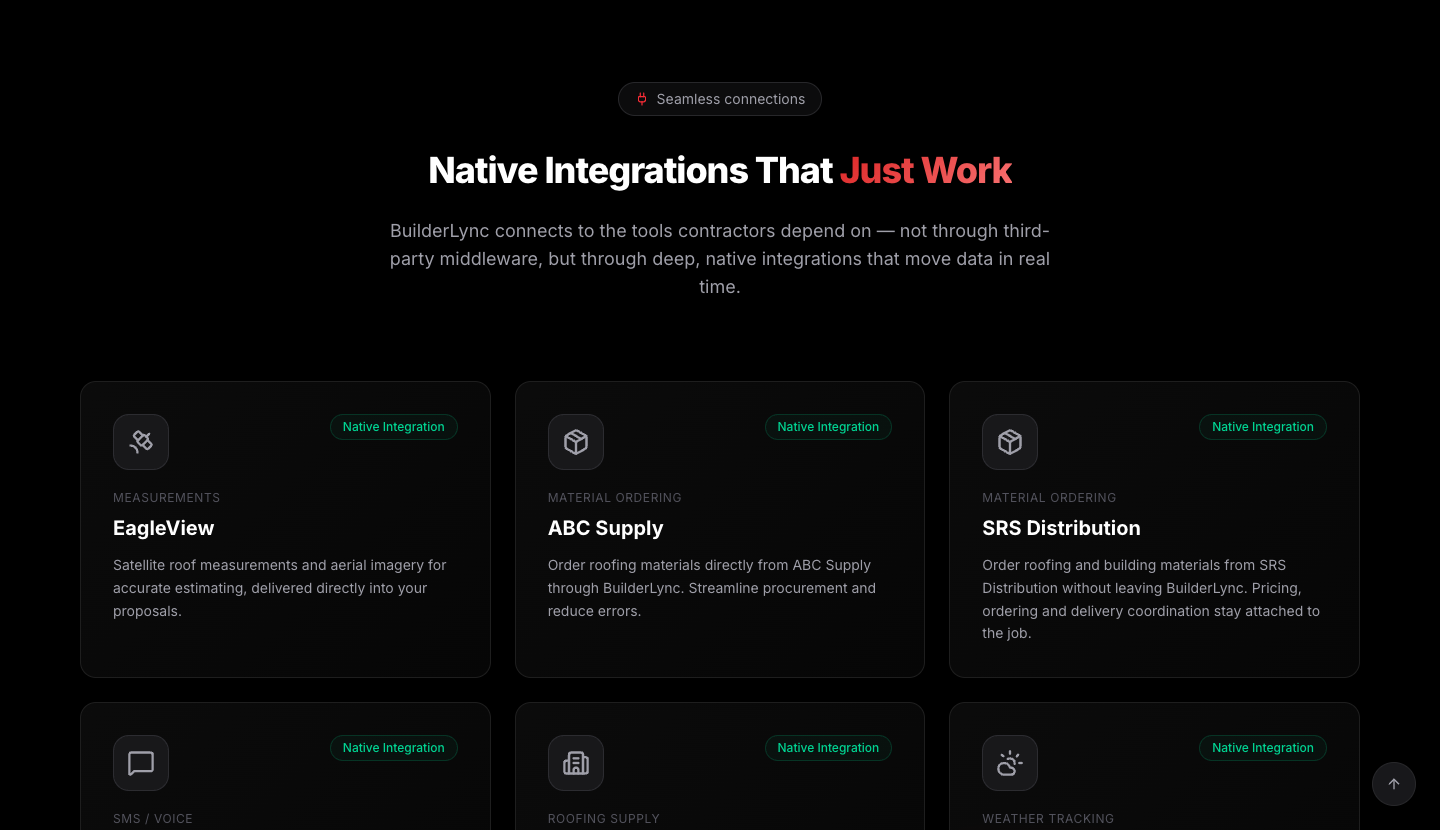
Task: Click the description starting "Order roofing materials directly"
Action: tap(711, 588)
